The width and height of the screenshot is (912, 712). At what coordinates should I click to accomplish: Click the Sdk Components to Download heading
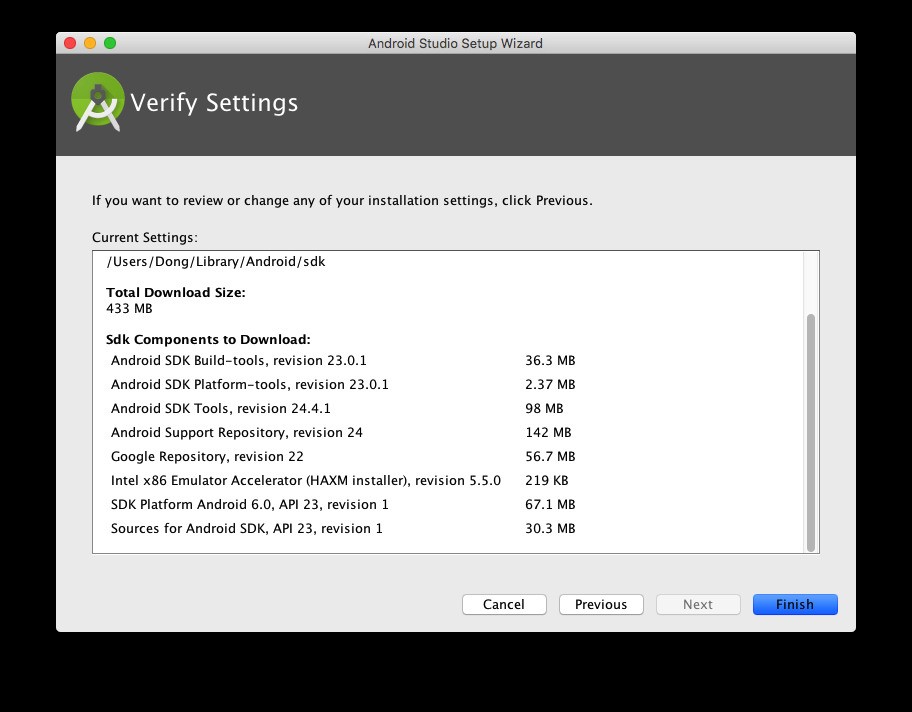tap(208, 340)
